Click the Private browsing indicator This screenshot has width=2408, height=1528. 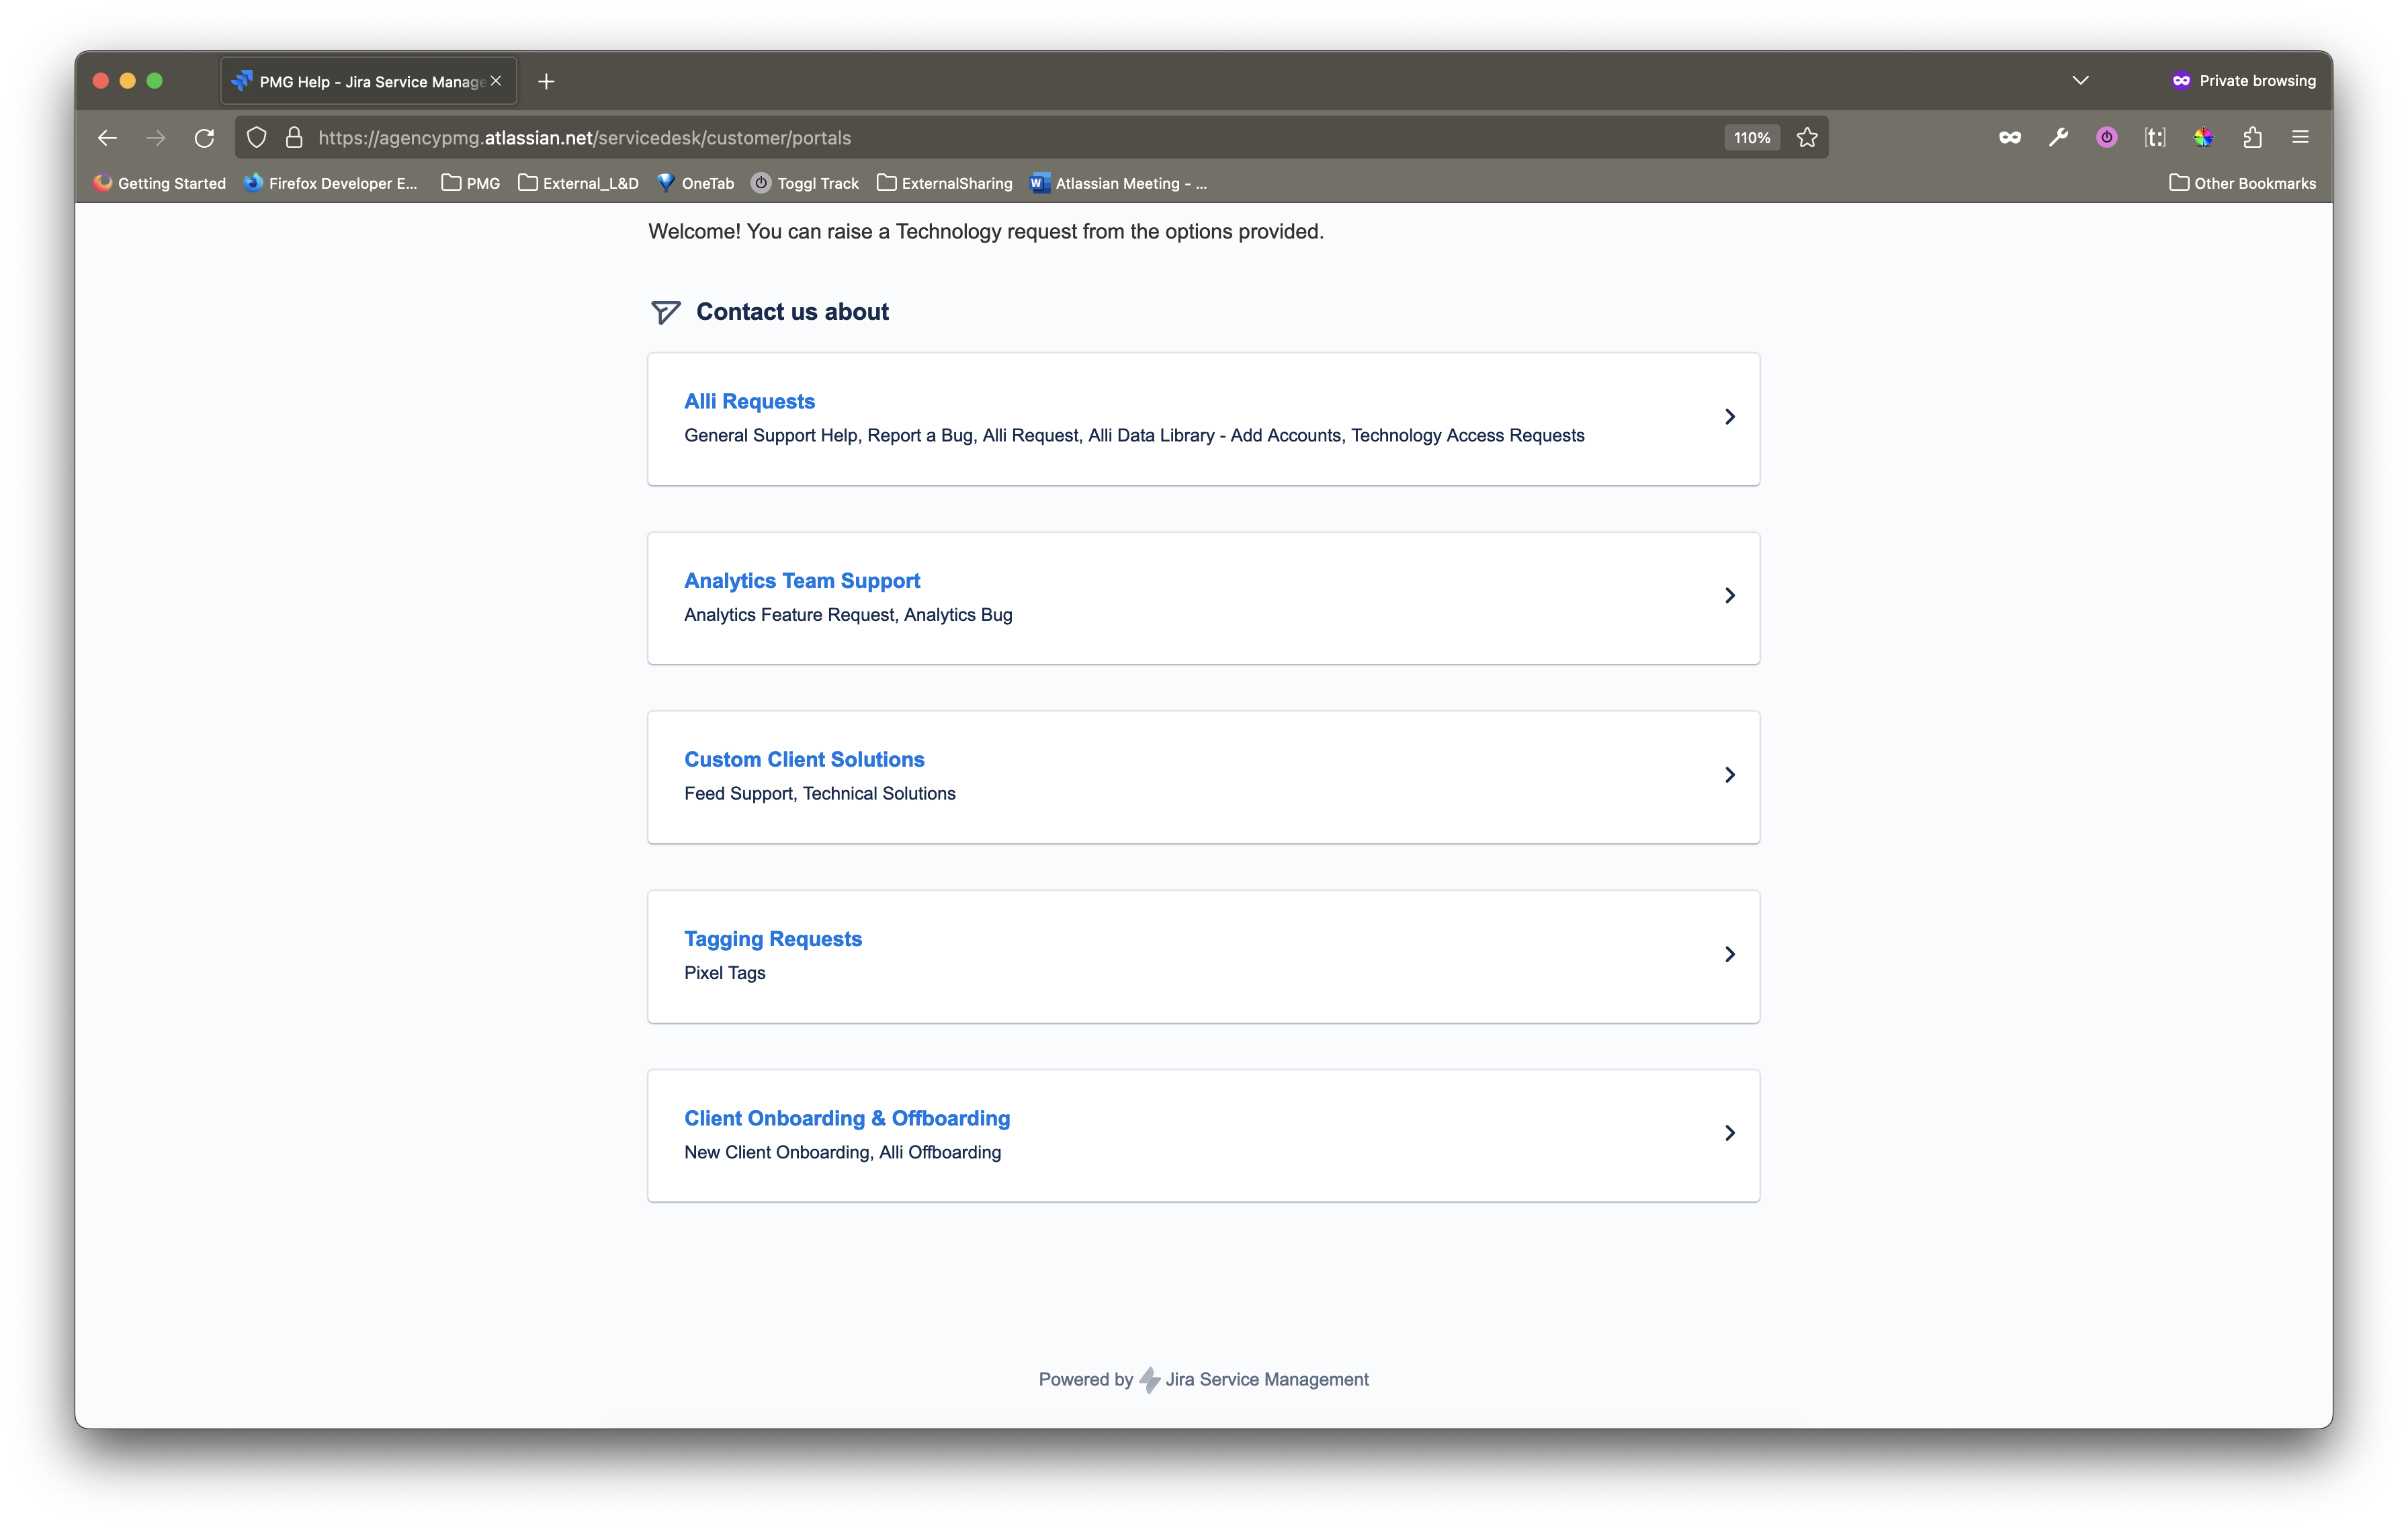point(2243,81)
